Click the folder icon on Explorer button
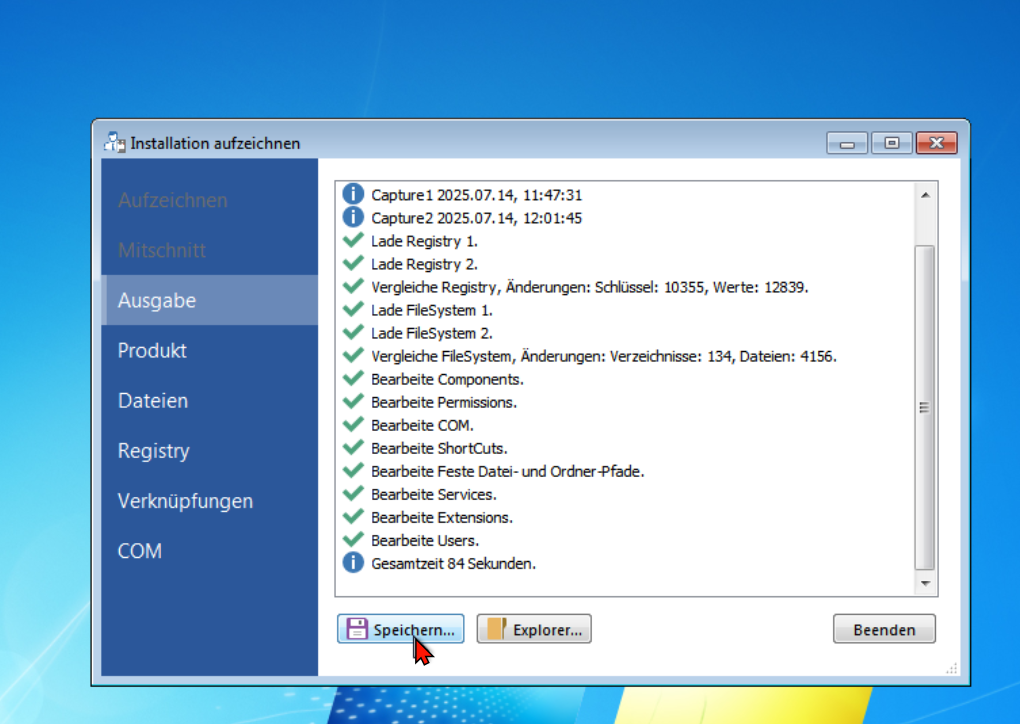 tap(496, 629)
